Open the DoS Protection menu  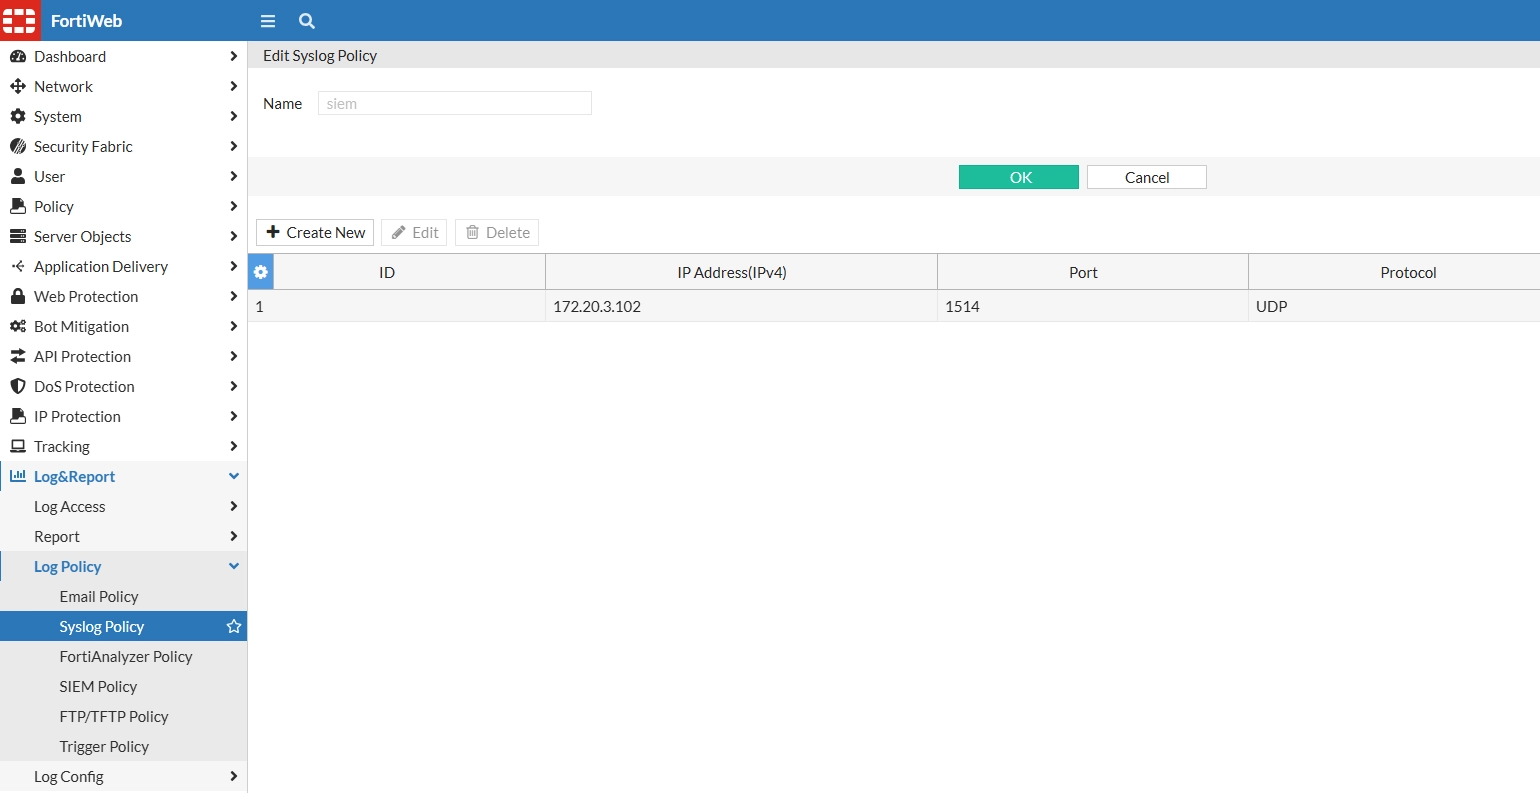[124, 387]
